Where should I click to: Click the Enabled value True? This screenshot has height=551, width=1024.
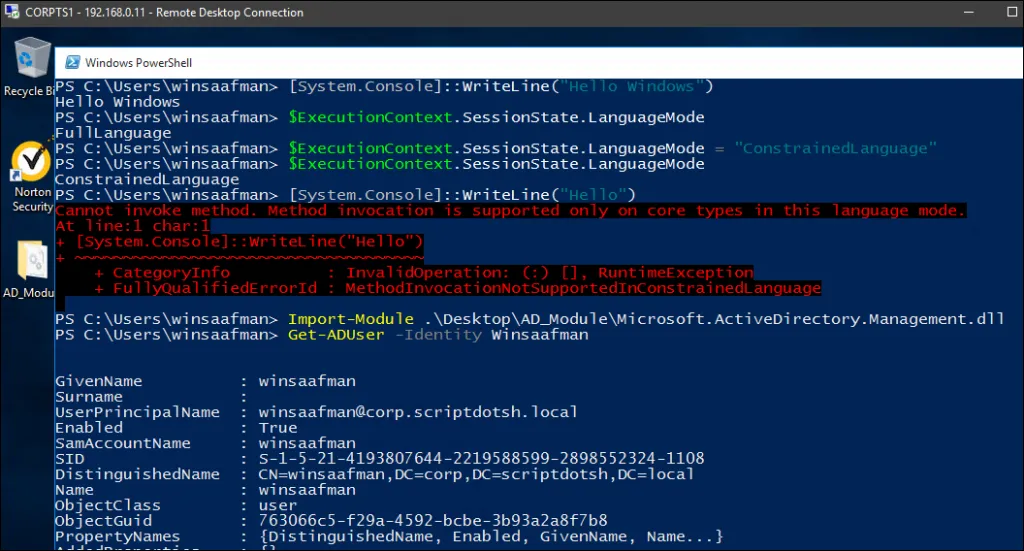(x=278, y=428)
